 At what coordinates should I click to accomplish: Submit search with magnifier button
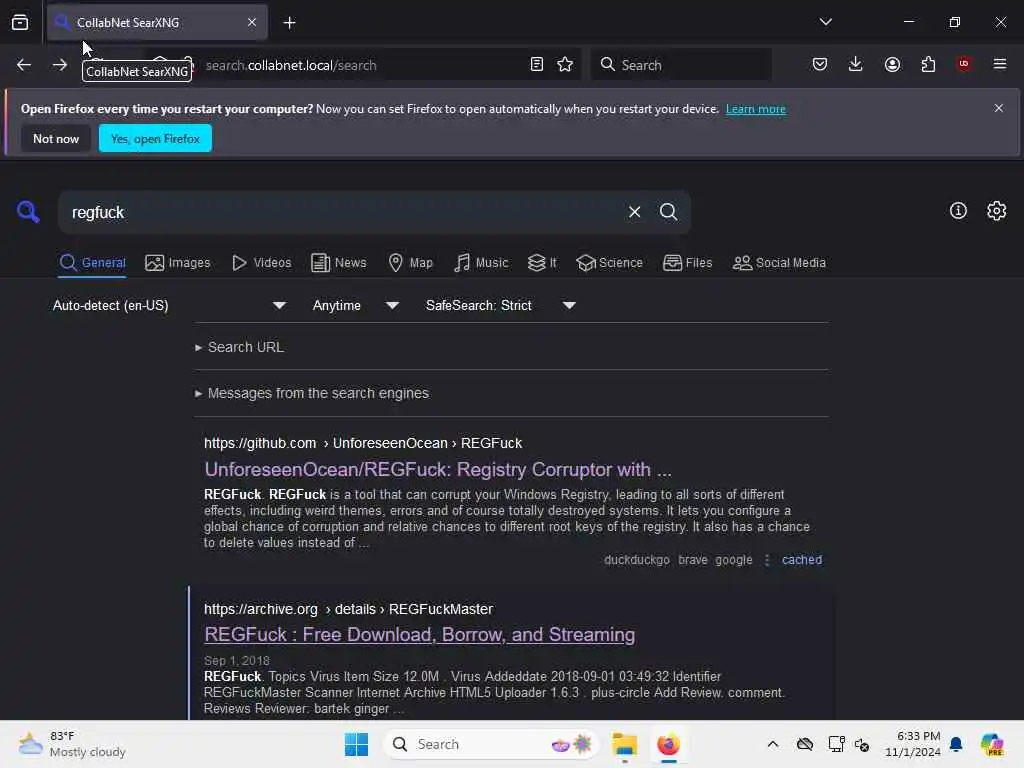click(x=668, y=212)
